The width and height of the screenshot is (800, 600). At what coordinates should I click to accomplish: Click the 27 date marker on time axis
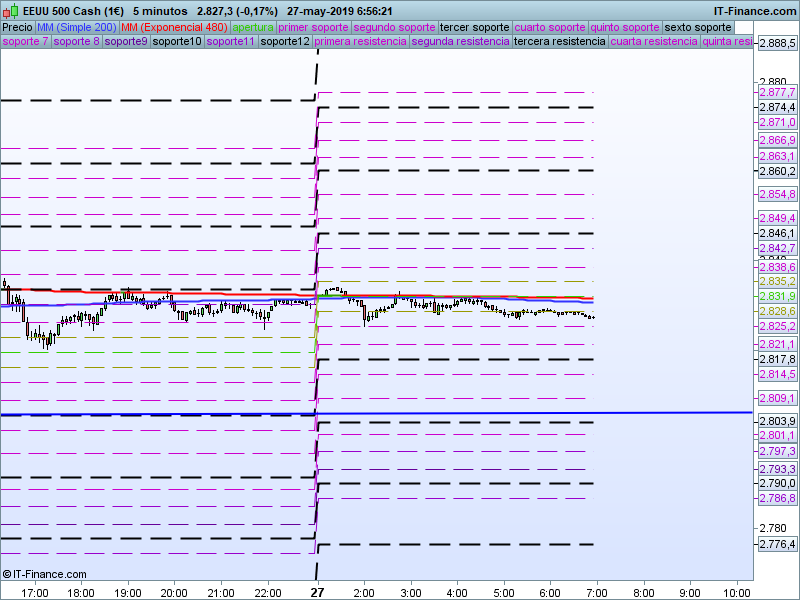pyautogui.click(x=317, y=591)
